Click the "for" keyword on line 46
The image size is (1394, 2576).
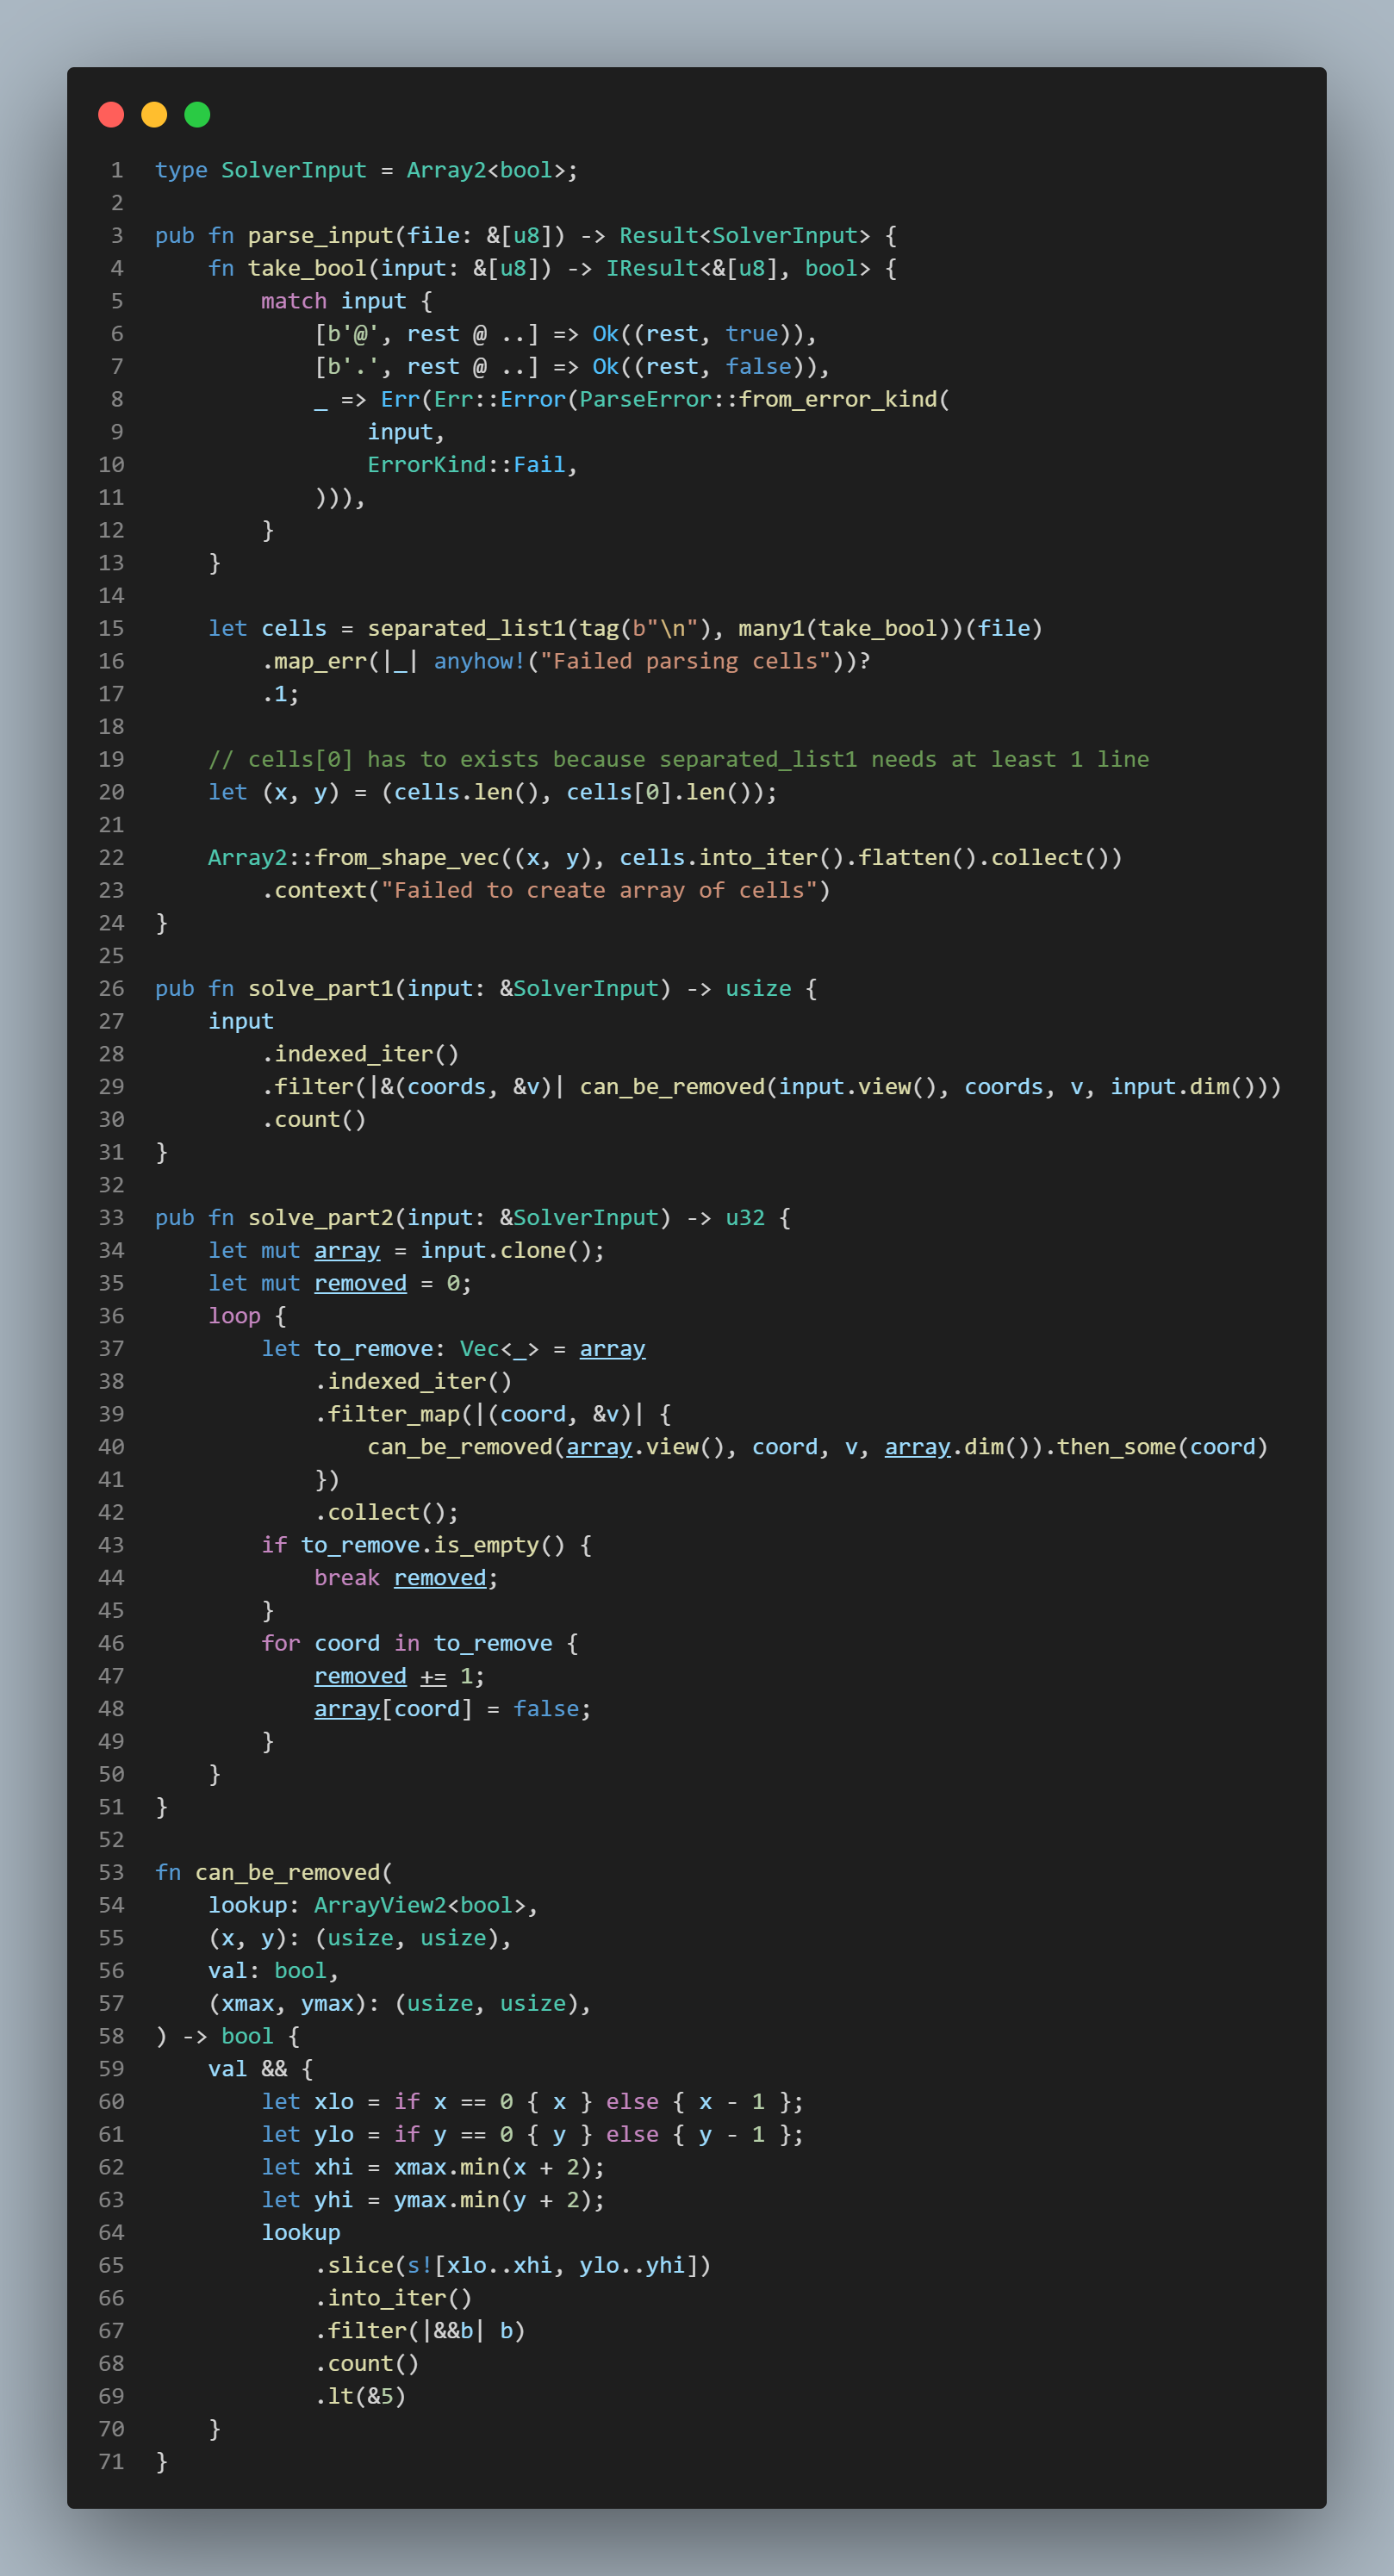pos(281,1644)
